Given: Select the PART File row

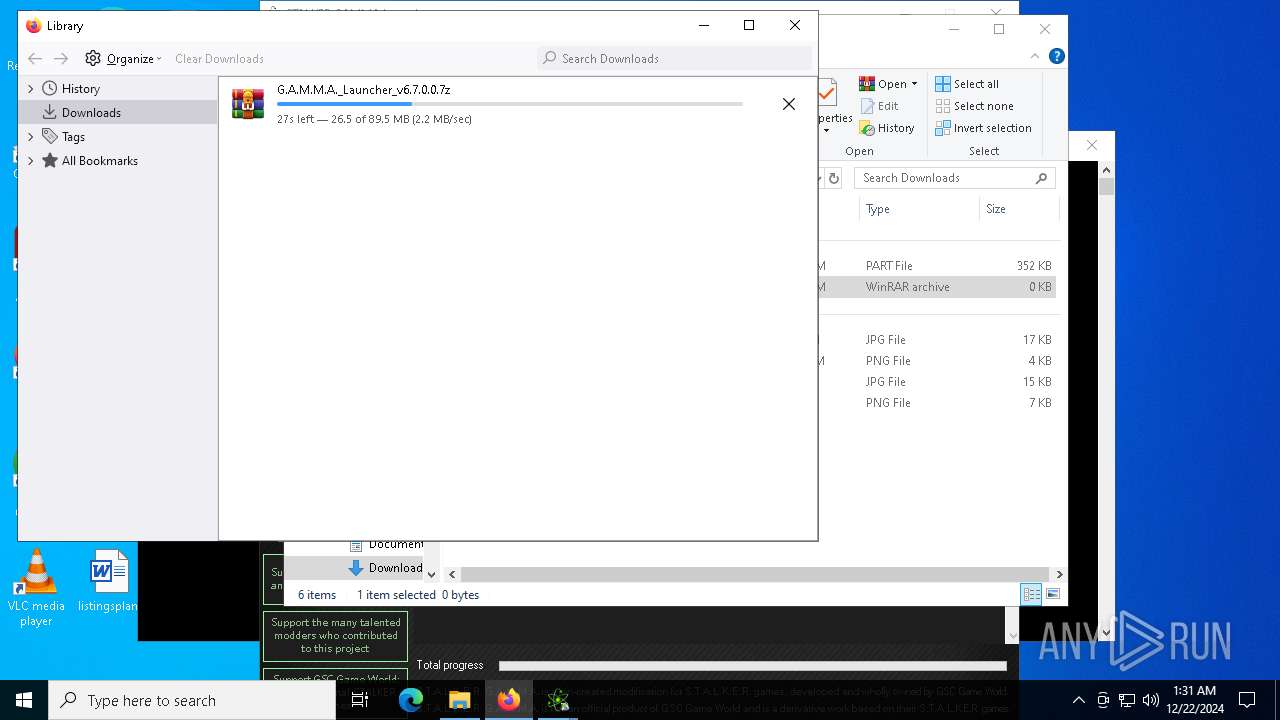Looking at the screenshot, I should pos(937,266).
